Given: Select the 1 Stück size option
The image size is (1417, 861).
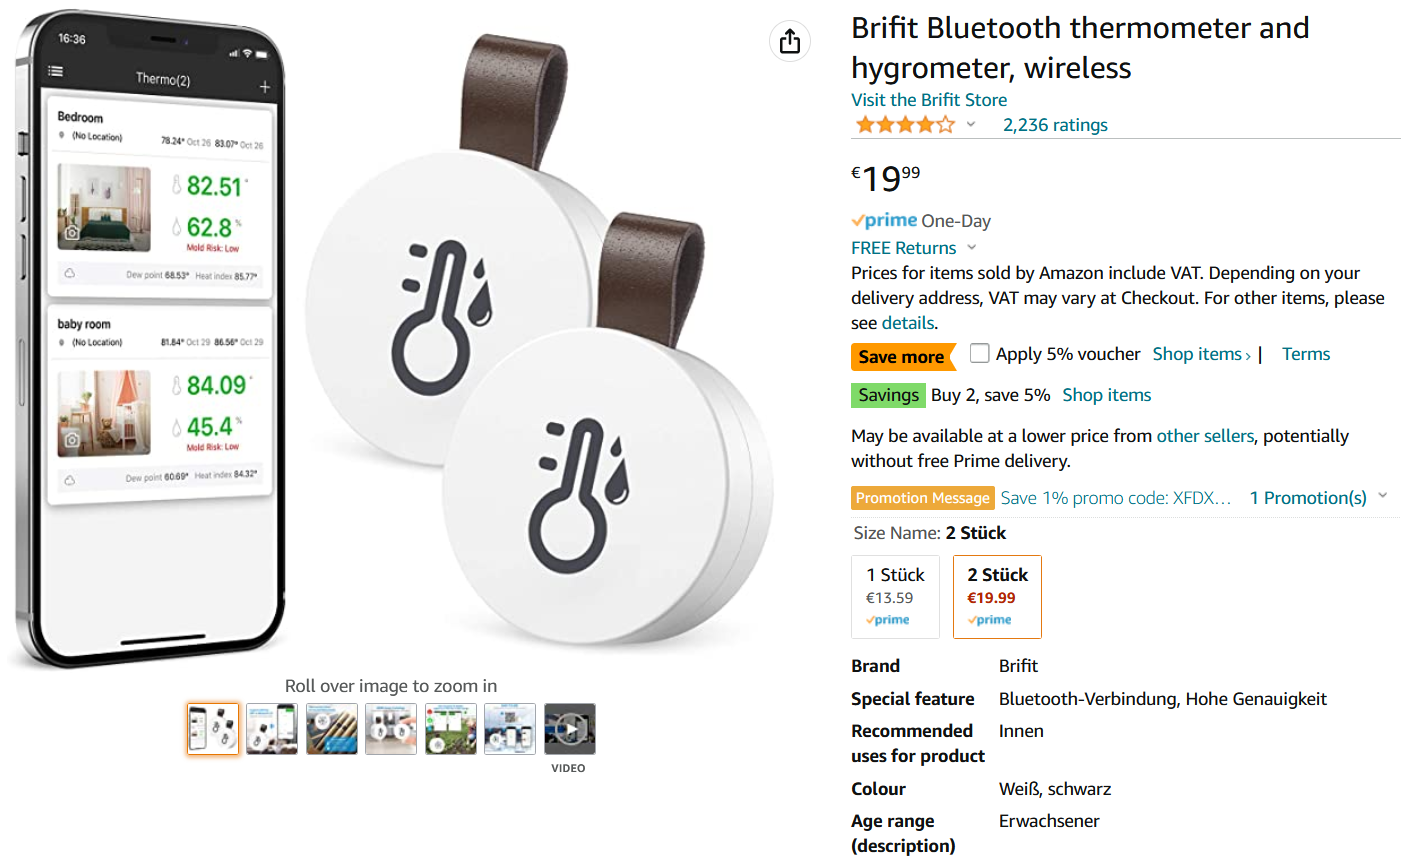Looking at the screenshot, I should coord(895,596).
